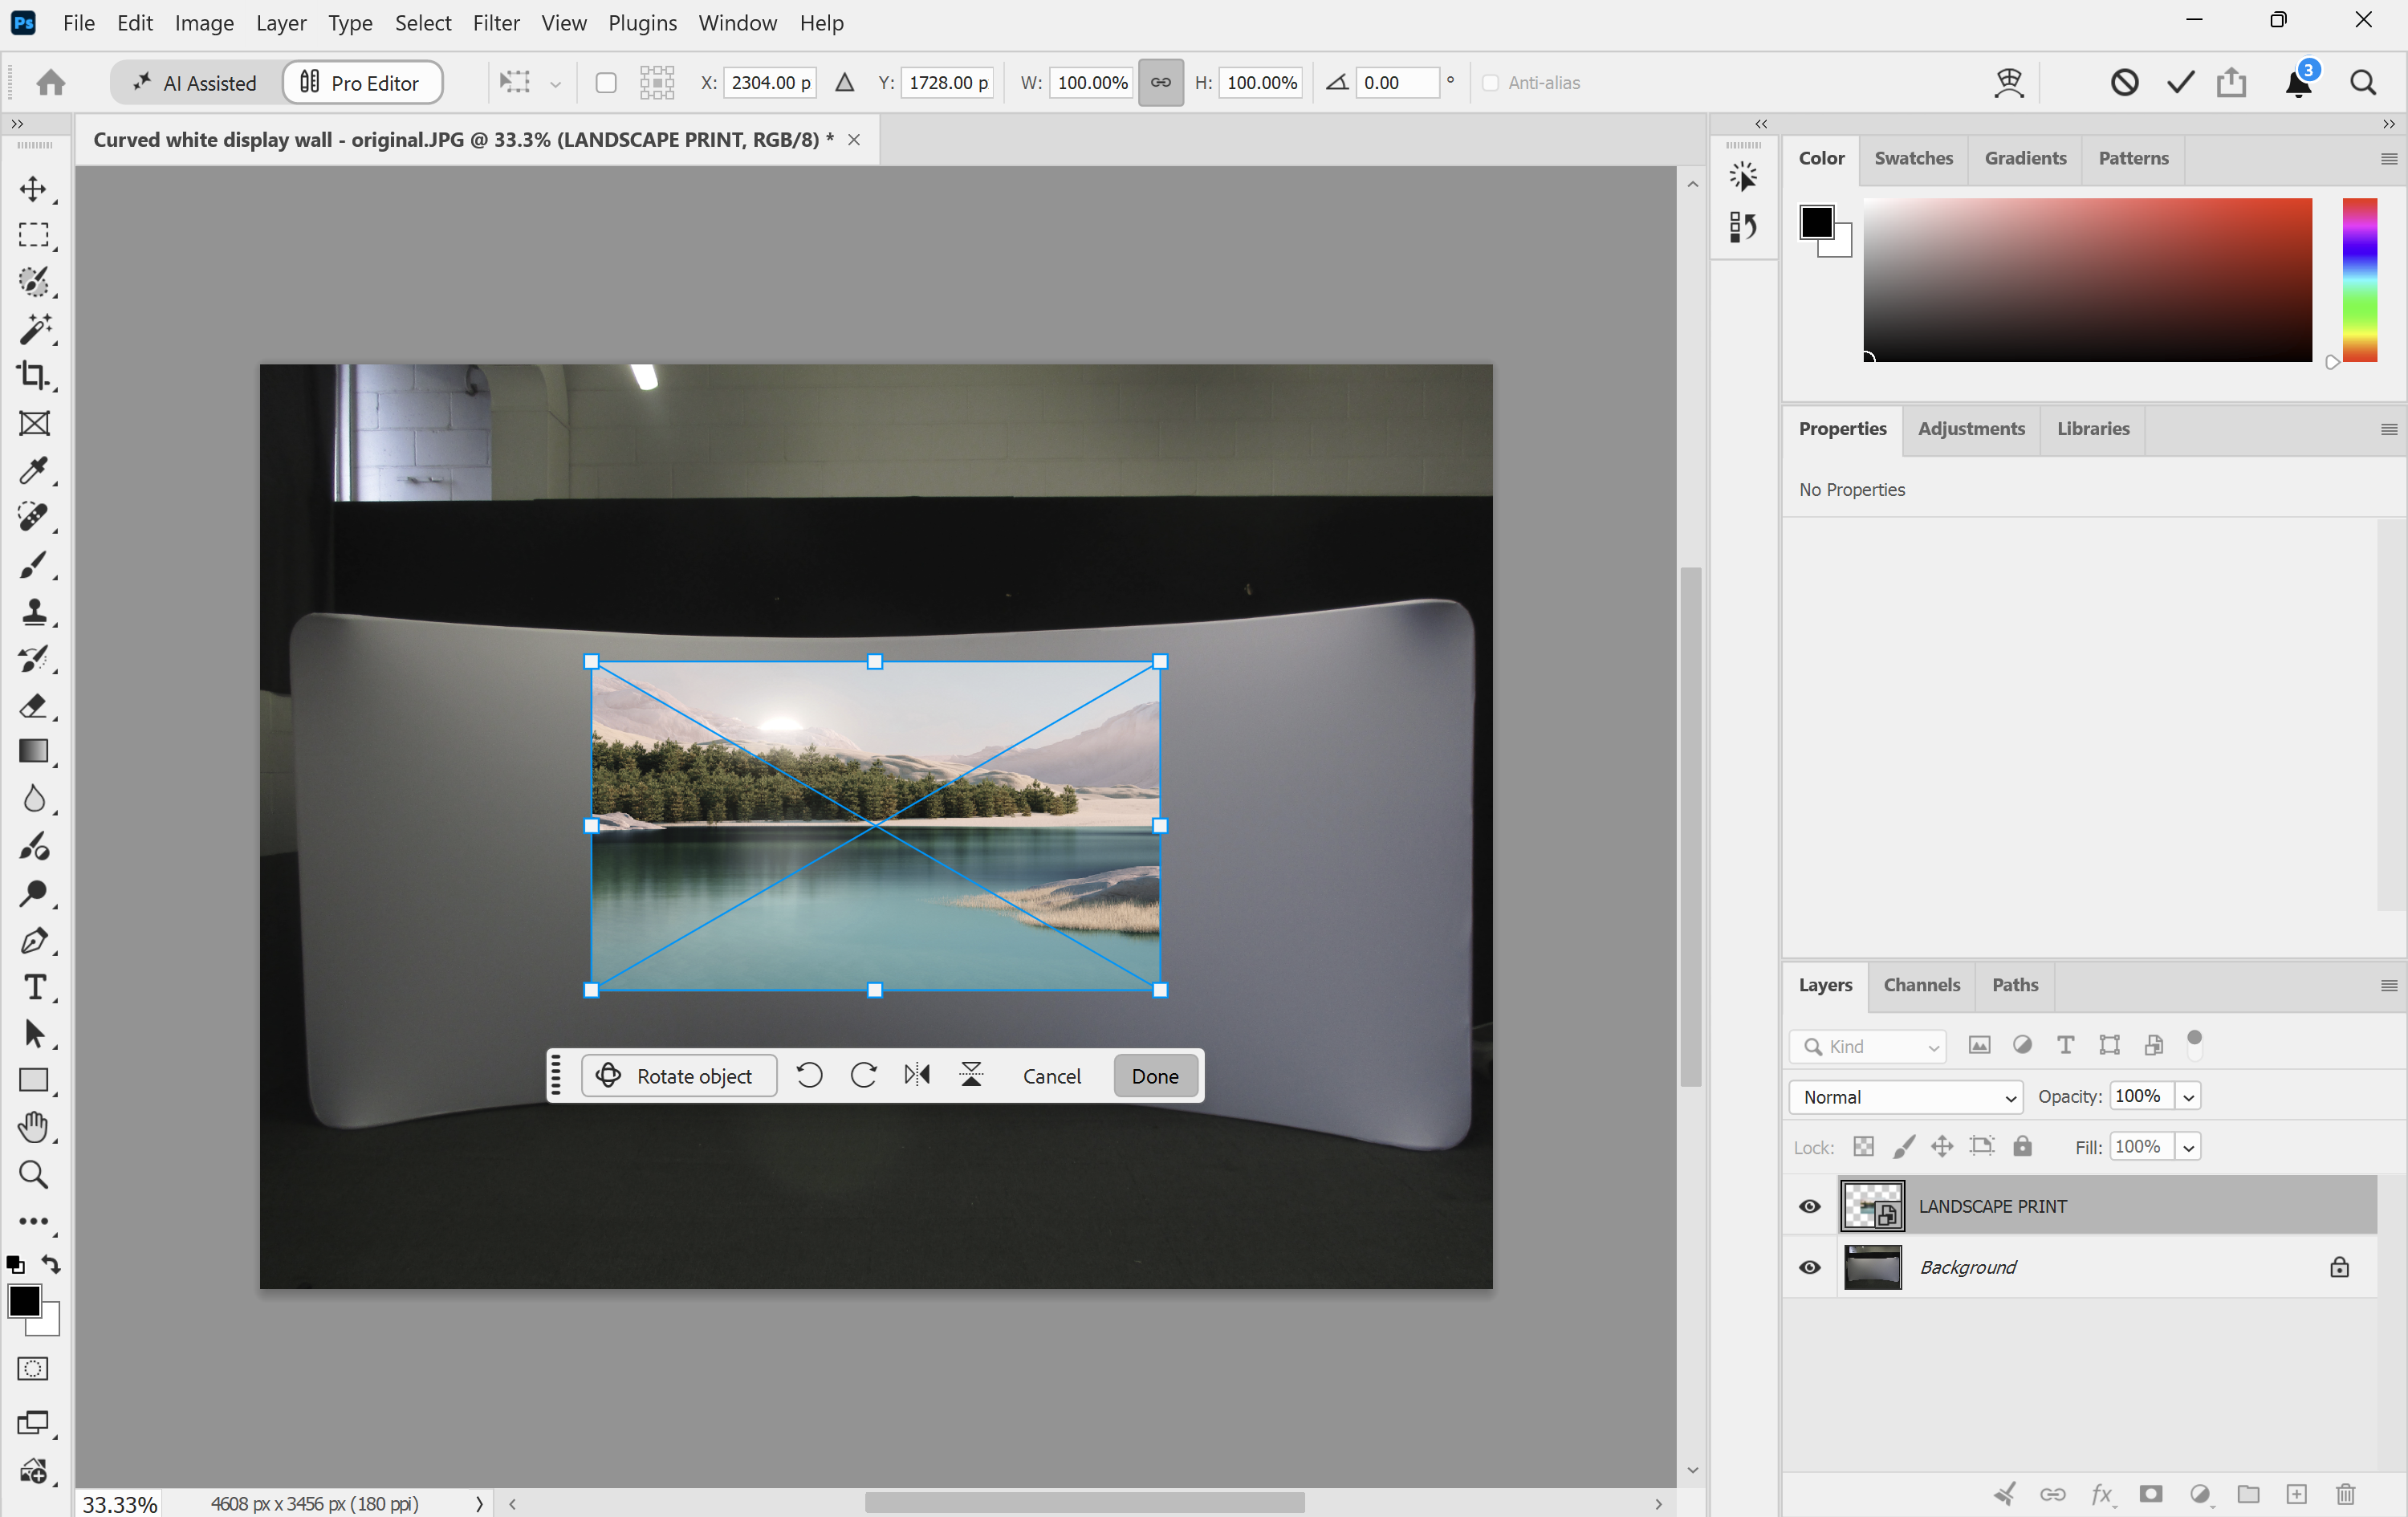This screenshot has width=2408, height=1517.
Task: Select the Crop tool
Action: pos(33,376)
